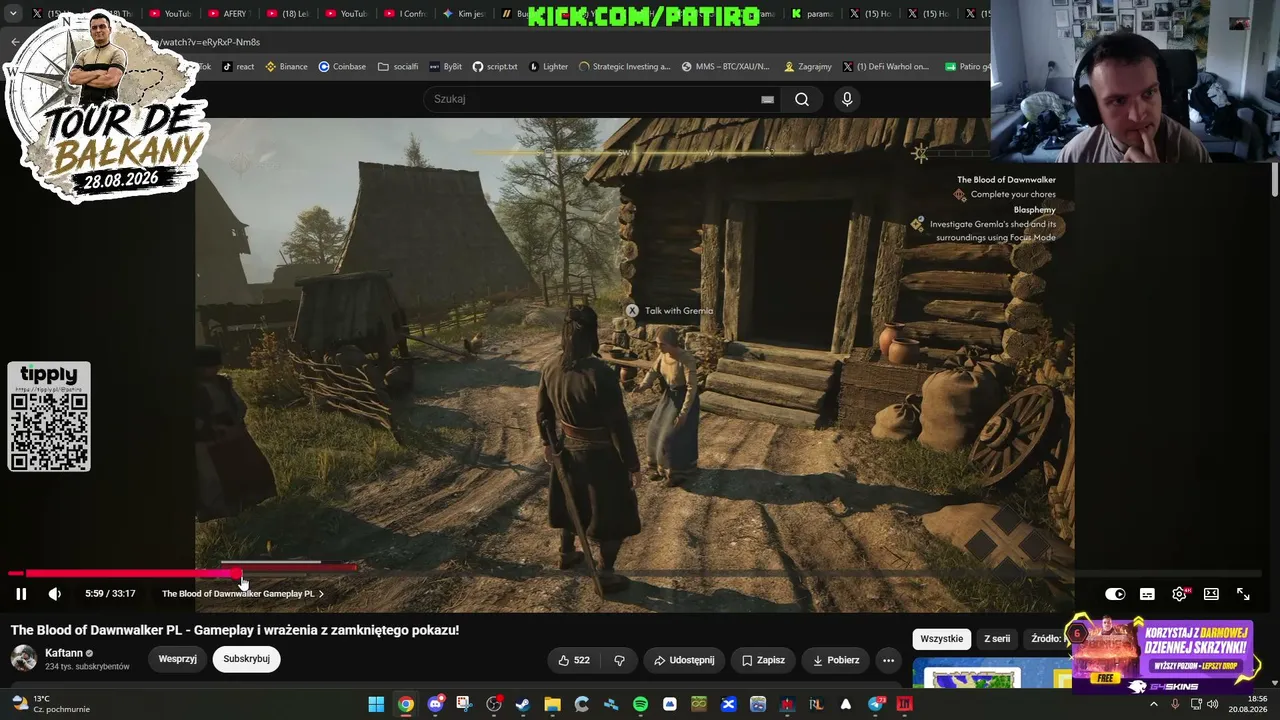
Task: Switch to the AFERY browser tab
Action: point(229,14)
